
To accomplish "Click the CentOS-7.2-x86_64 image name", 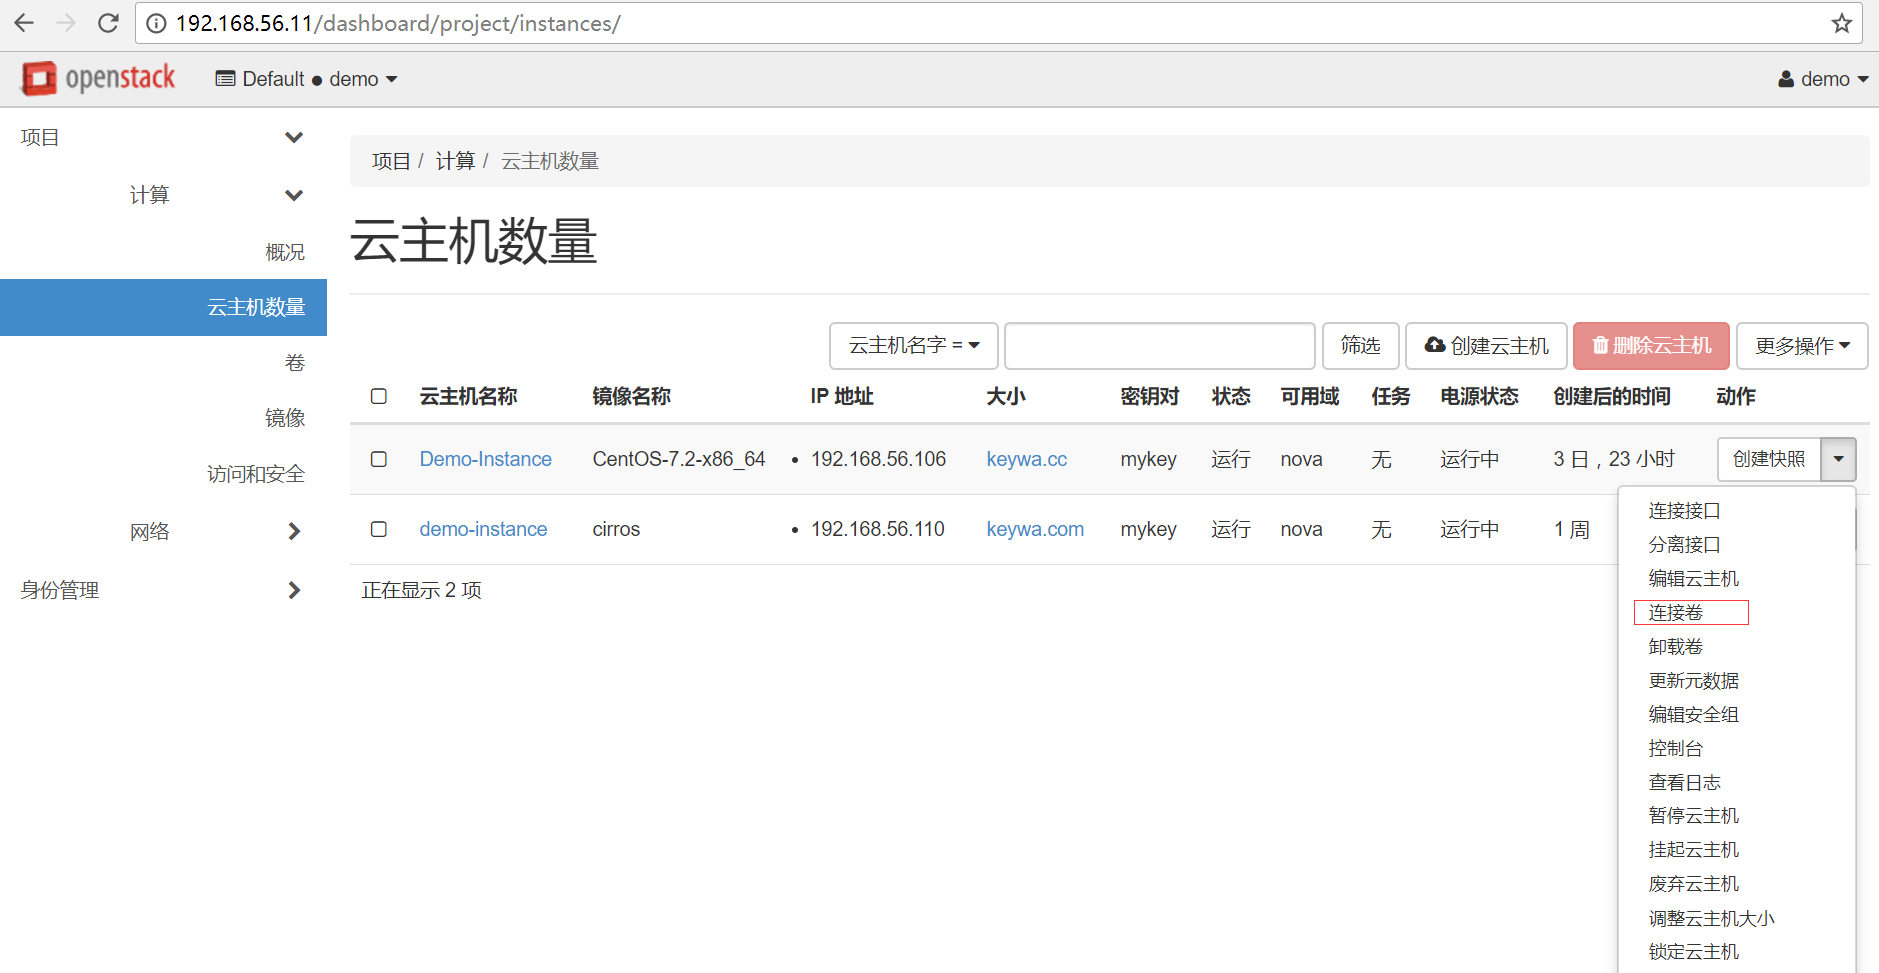I will point(678,459).
